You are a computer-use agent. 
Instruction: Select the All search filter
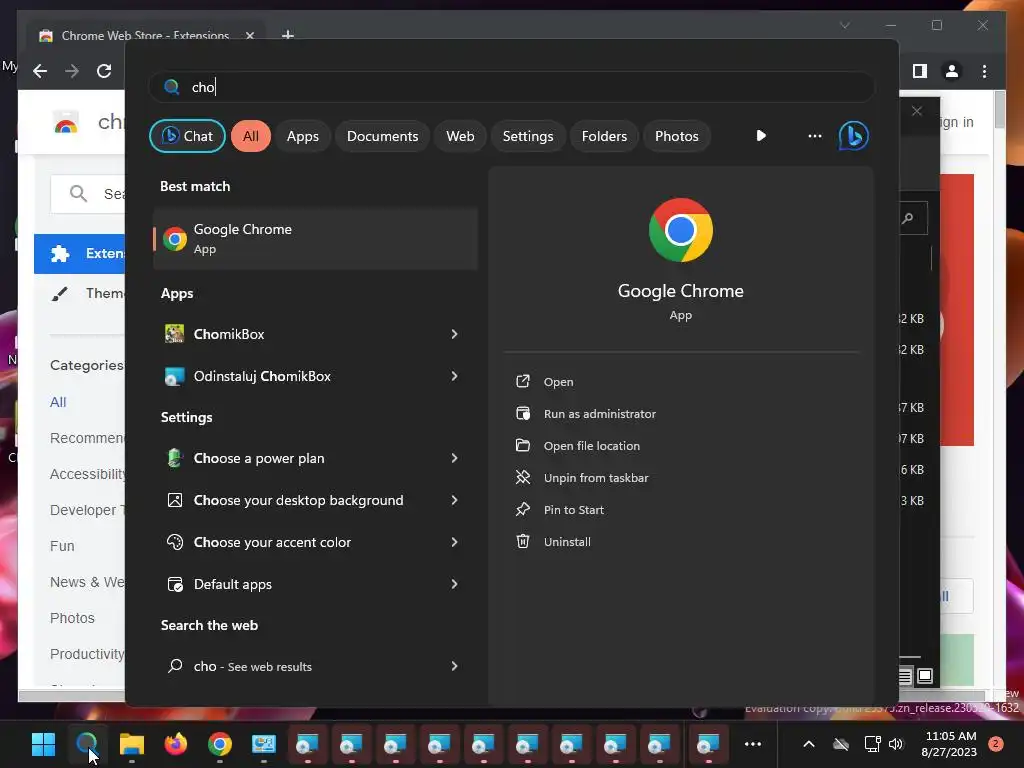pyautogui.click(x=251, y=136)
